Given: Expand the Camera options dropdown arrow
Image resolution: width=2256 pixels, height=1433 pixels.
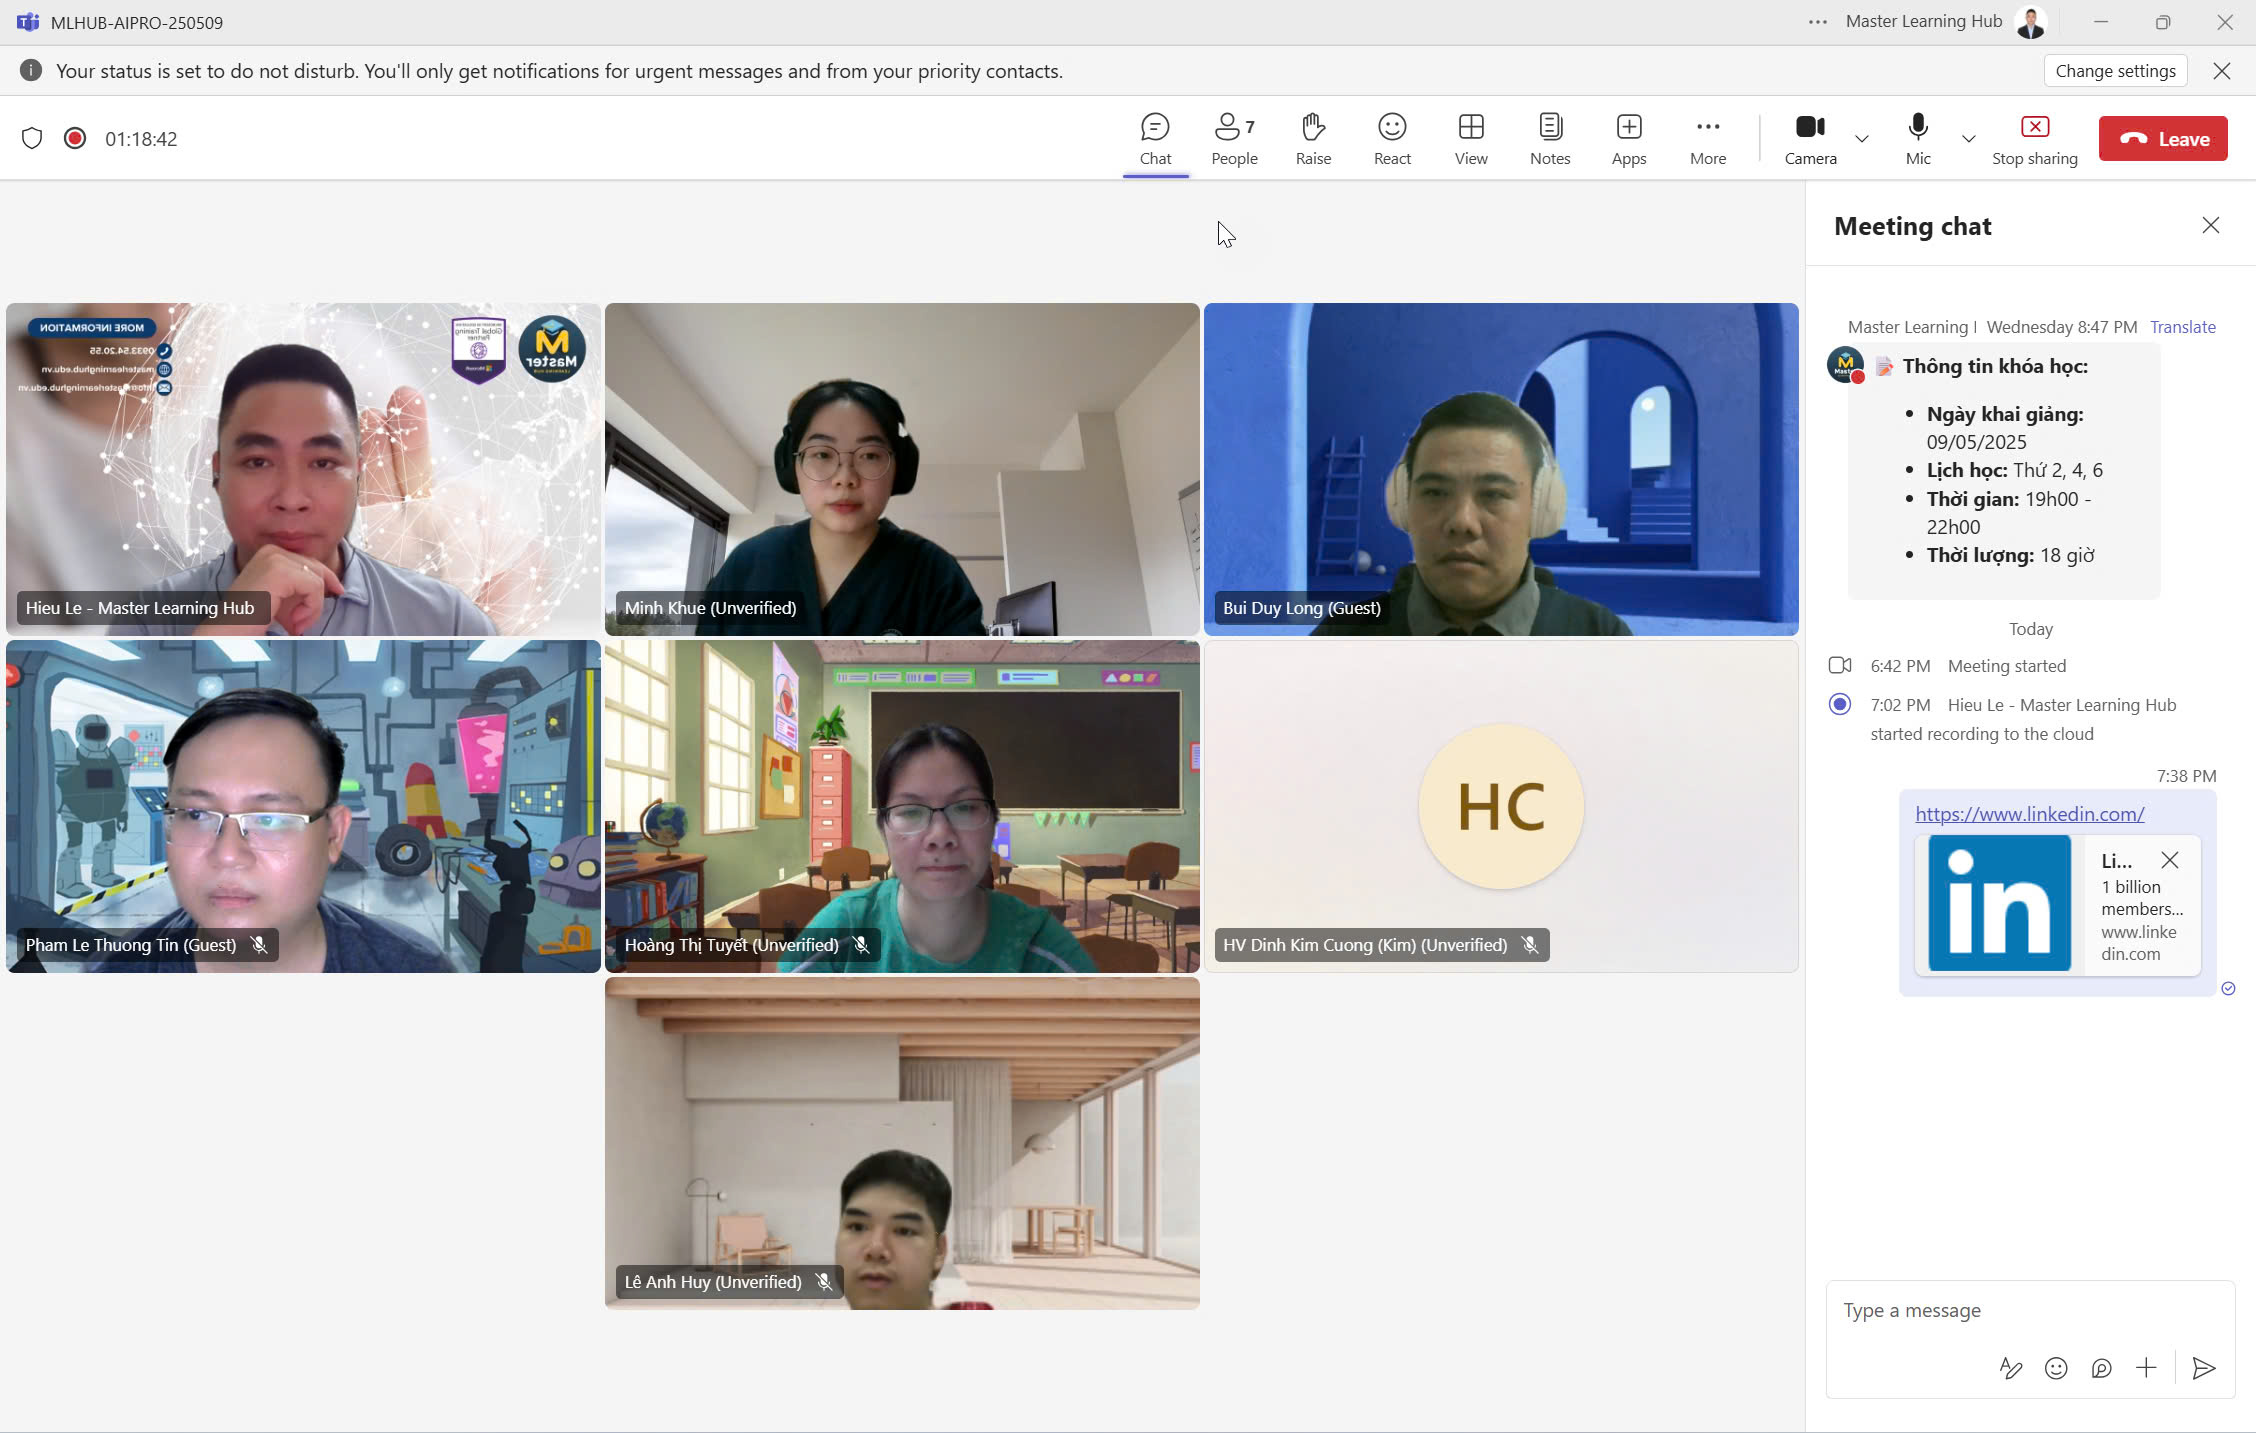Looking at the screenshot, I should point(1862,139).
